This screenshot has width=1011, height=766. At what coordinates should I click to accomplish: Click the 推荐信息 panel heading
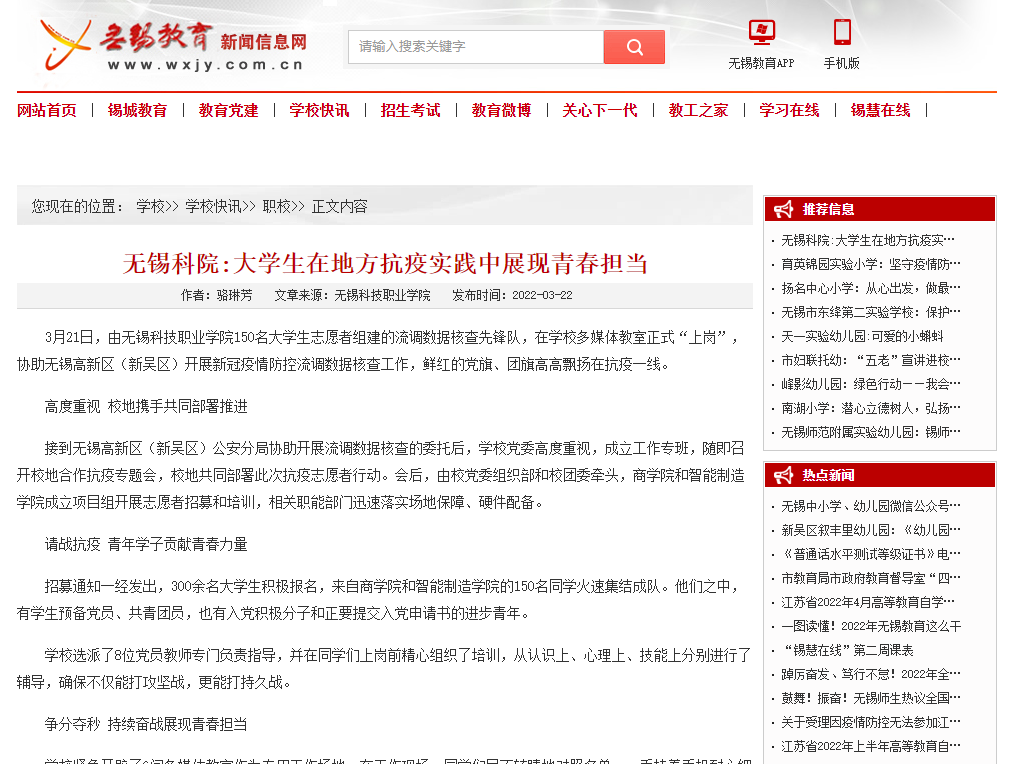[x=828, y=210]
